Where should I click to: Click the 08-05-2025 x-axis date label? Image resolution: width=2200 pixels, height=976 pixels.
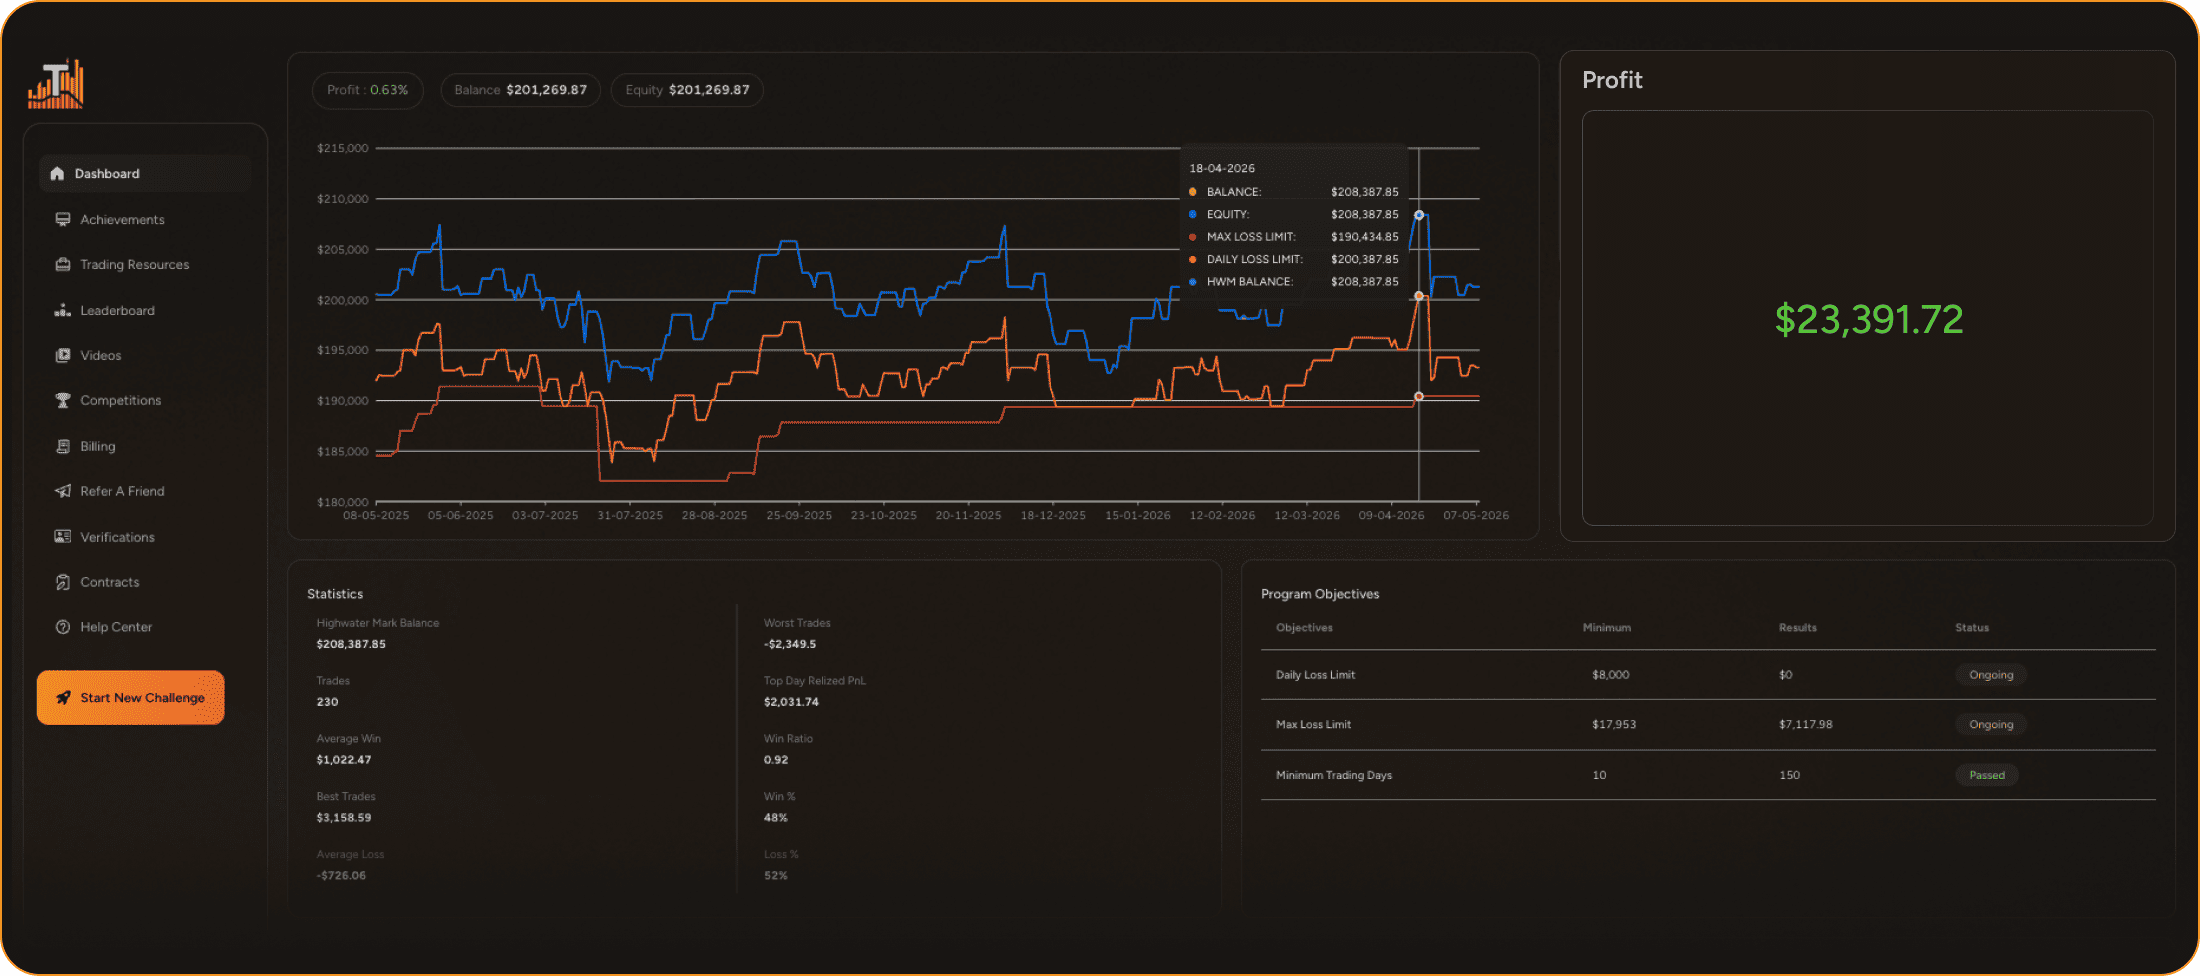click(x=376, y=516)
